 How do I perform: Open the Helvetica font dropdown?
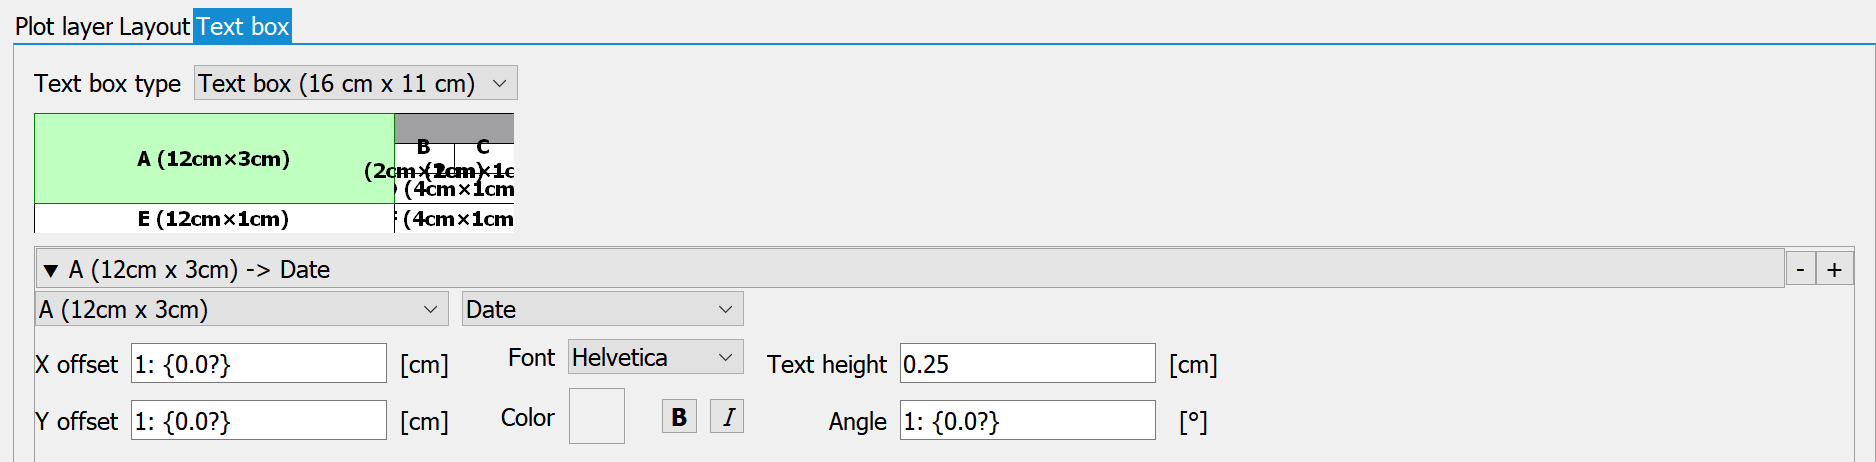pyautogui.click(x=656, y=357)
